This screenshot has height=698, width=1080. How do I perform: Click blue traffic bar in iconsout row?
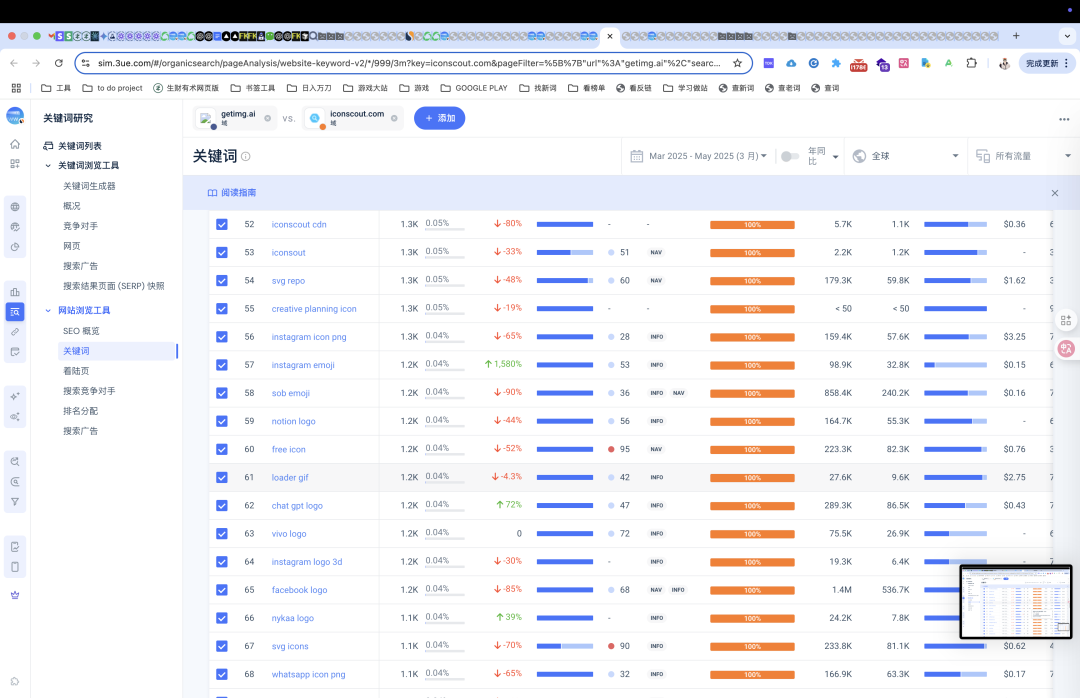tap(565, 253)
